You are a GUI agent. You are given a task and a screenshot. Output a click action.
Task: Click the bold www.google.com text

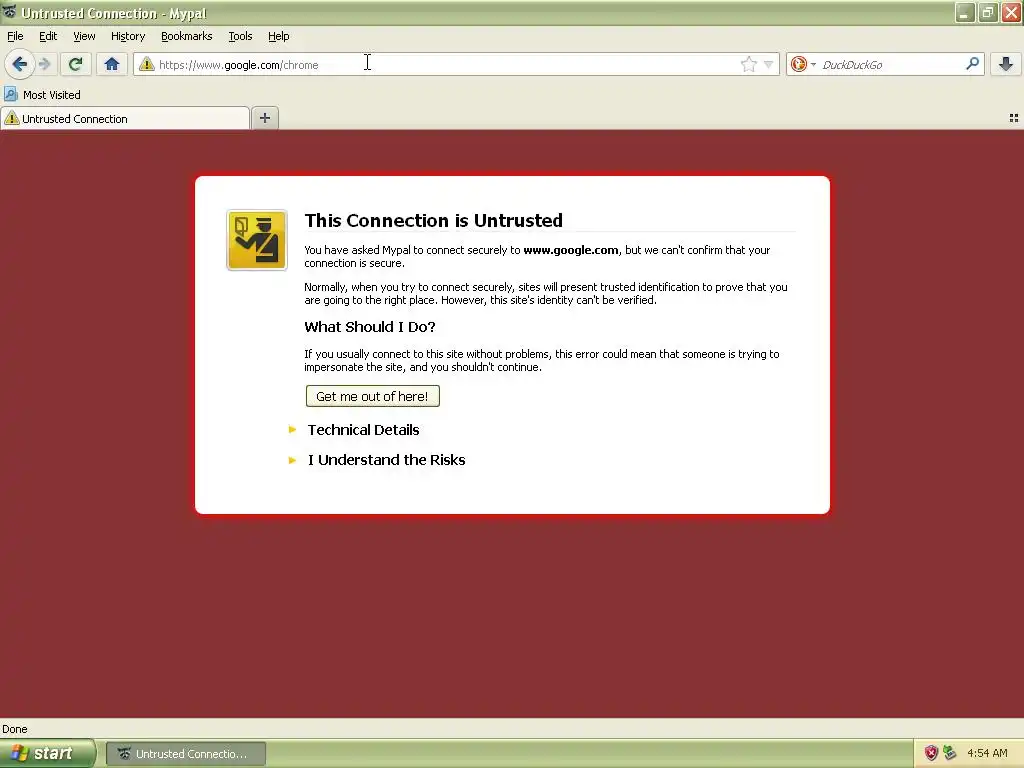571,249
